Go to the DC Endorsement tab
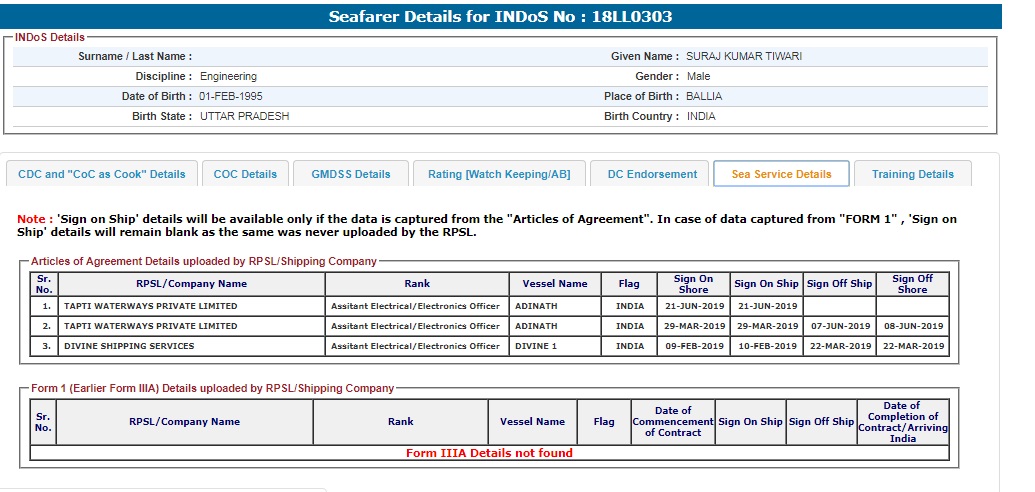 (652, 174)
